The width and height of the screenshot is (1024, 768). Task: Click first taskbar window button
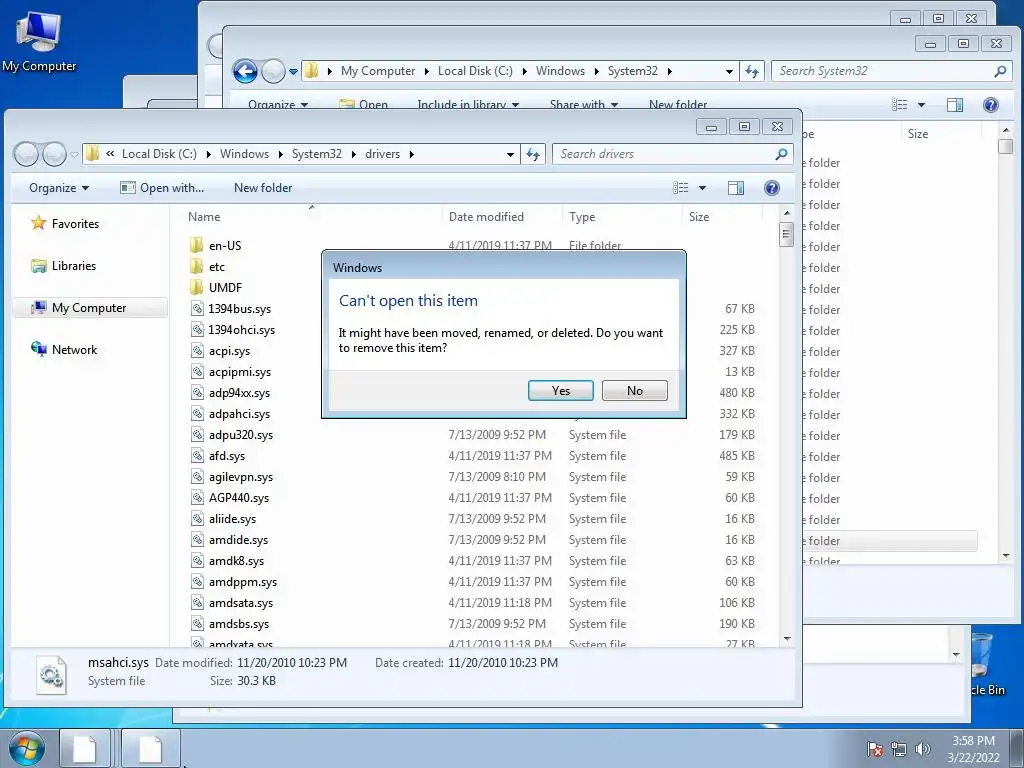click(85, 748)
